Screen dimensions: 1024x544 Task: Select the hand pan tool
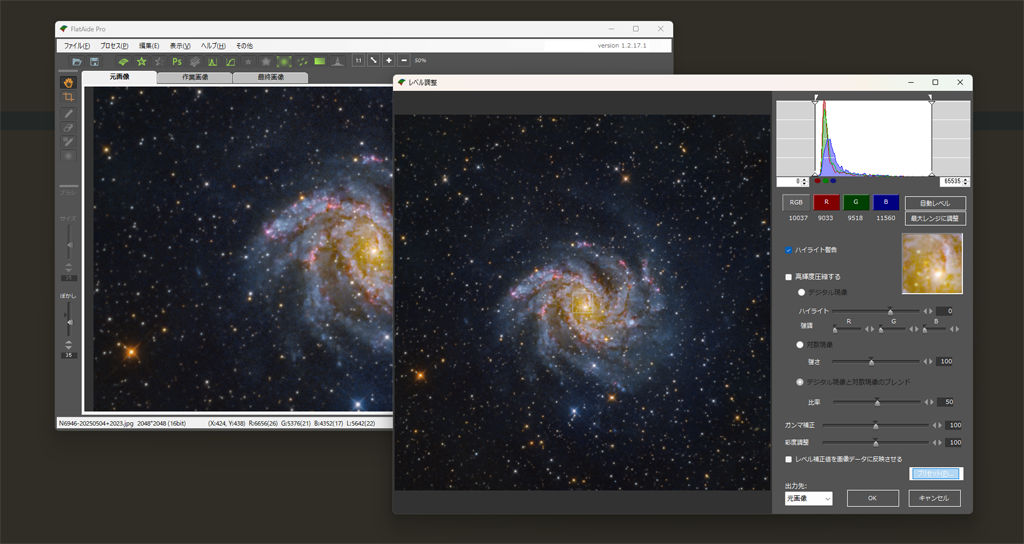[x=69, y=83]
